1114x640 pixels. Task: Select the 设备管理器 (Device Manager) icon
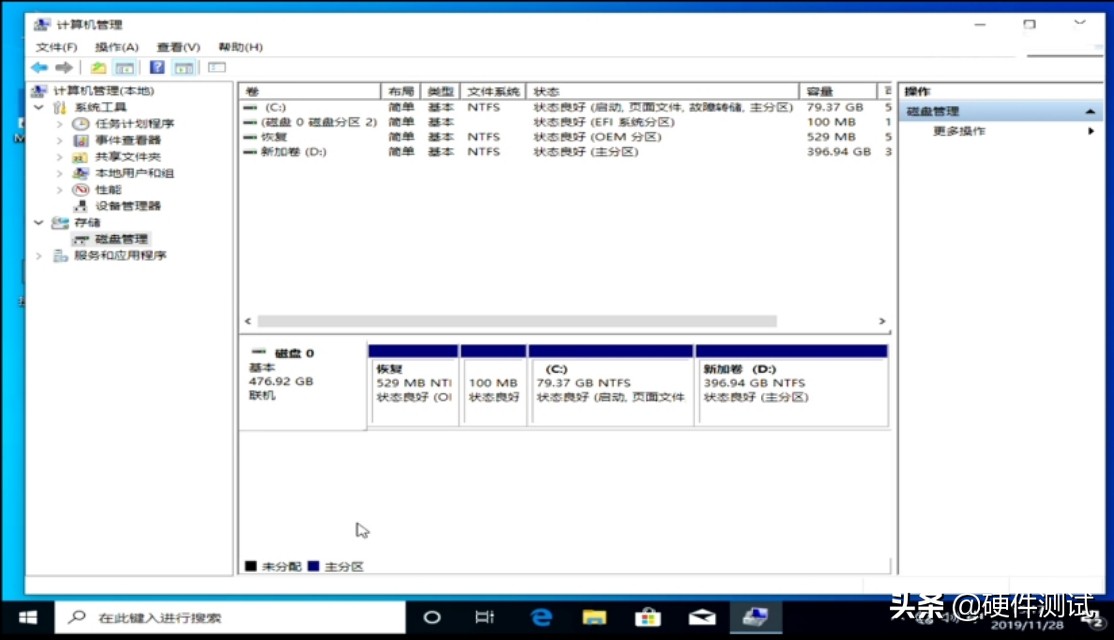click(x=81, y=206)
